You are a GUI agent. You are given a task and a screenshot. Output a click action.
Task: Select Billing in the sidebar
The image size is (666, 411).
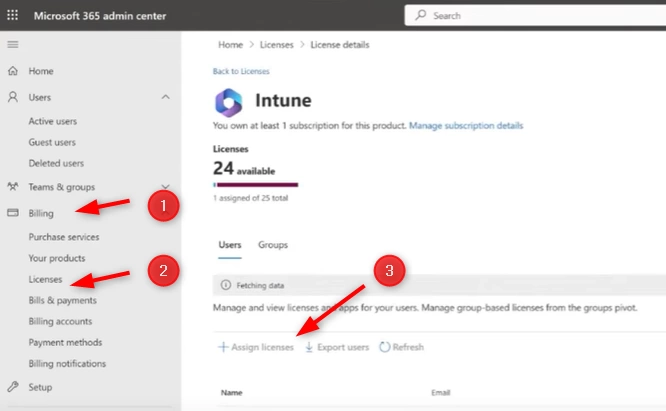(41, 213)
